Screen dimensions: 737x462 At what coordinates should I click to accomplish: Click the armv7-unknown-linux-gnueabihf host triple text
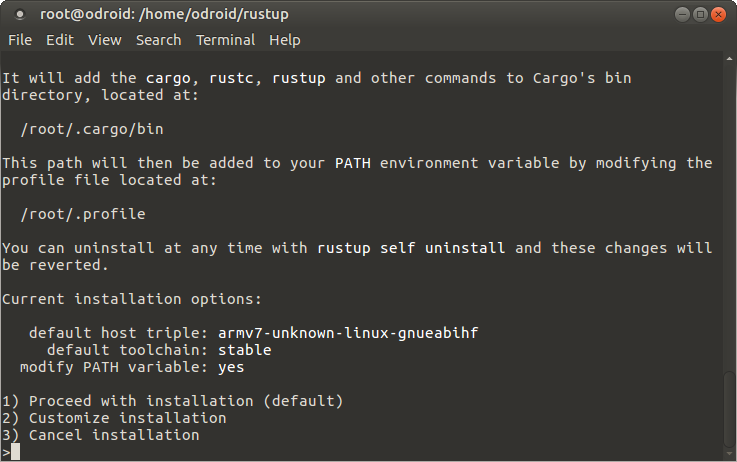[x=348, y=333]
